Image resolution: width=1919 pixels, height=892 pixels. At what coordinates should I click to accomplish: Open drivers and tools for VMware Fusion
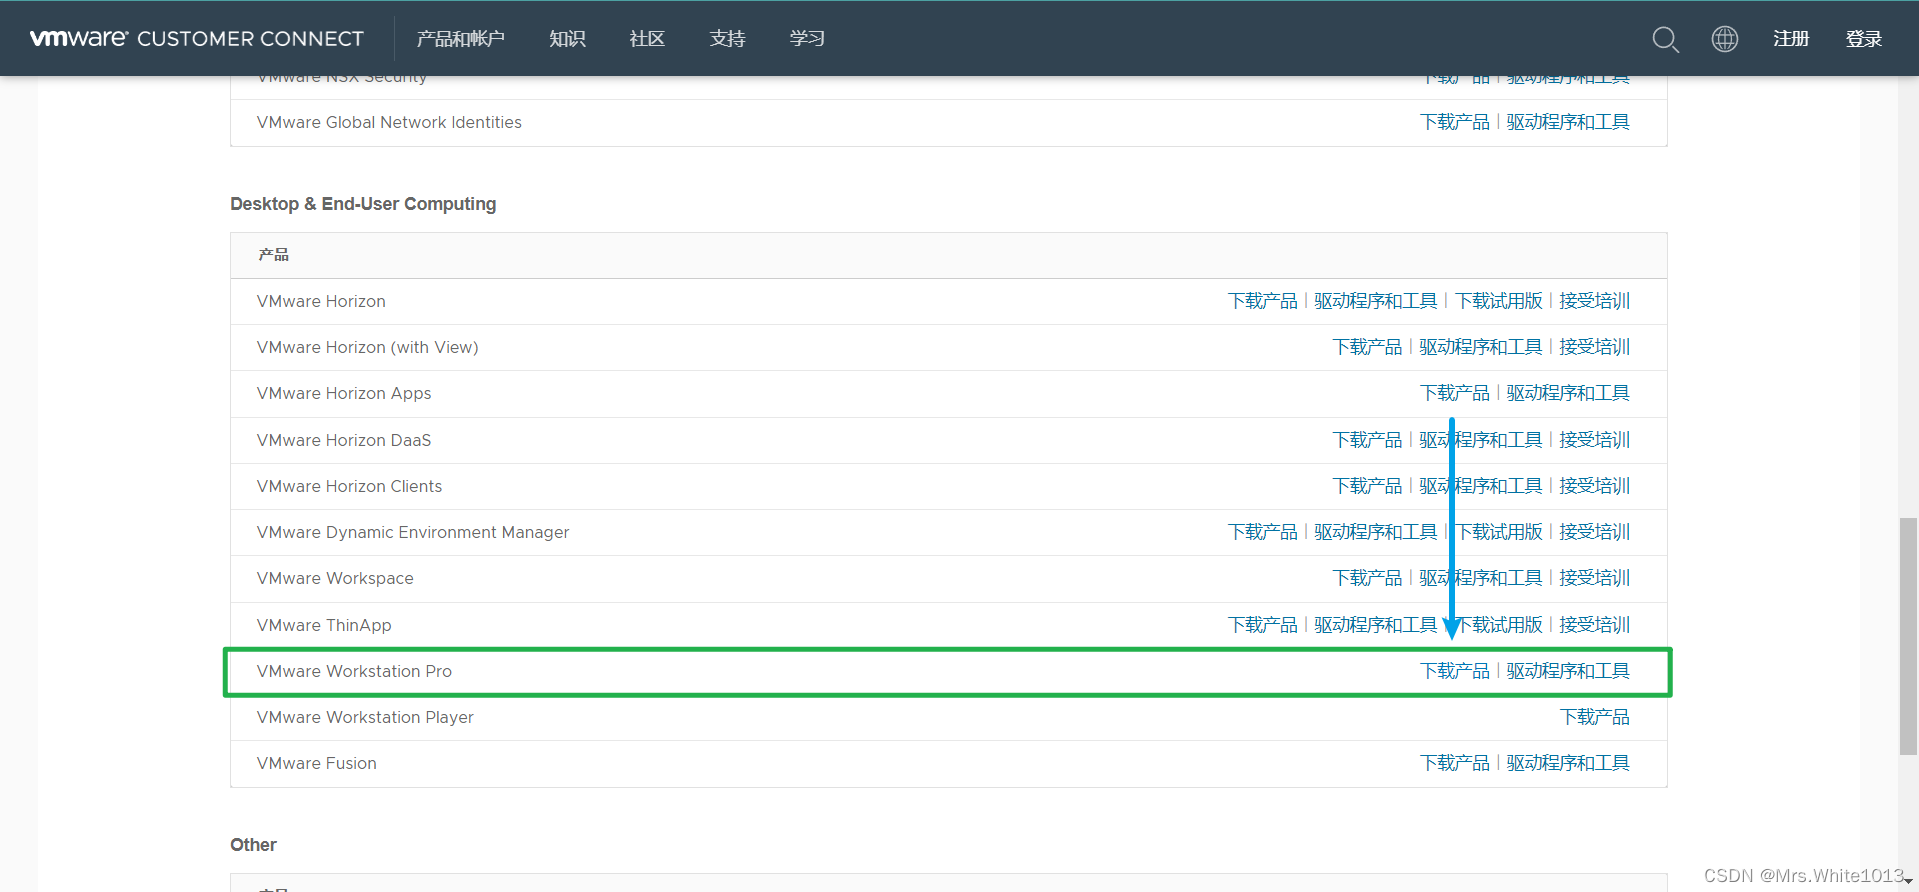[x=1568, y=763]
